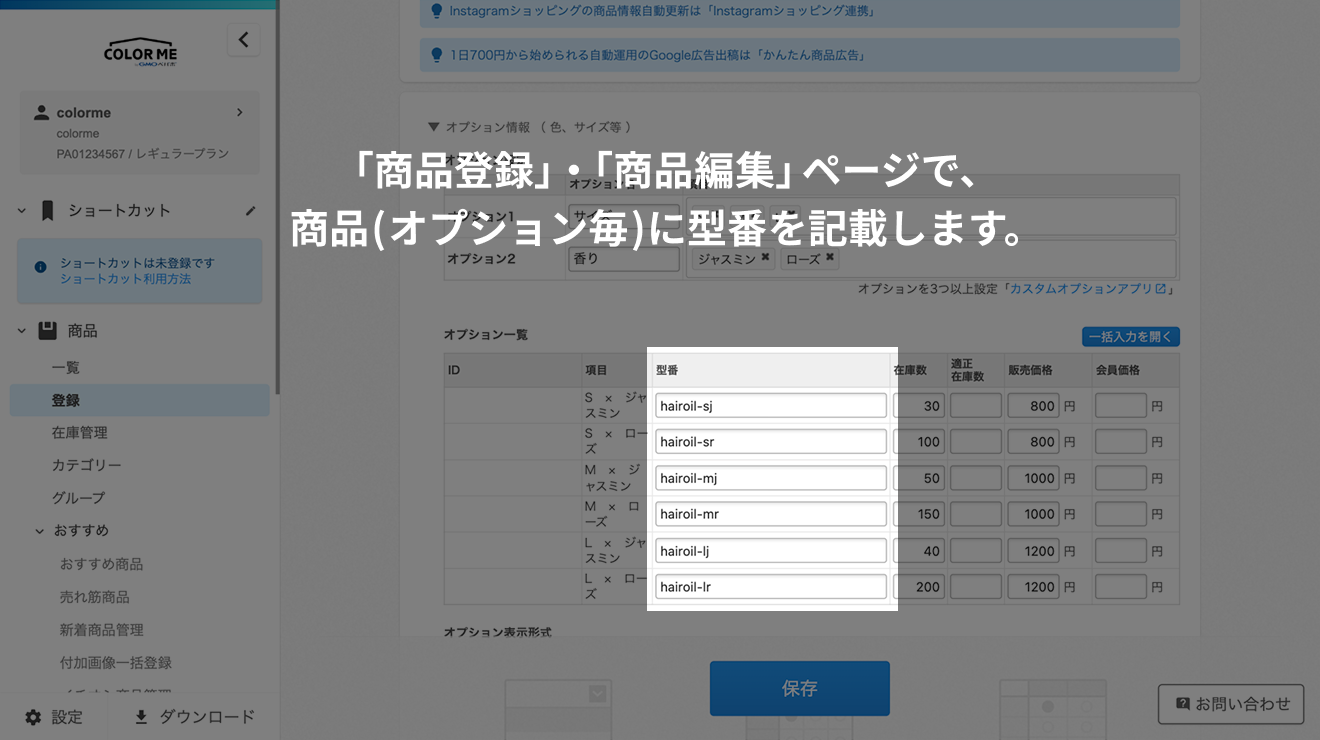Click the info icon in shortcut notice

coord(40,267)
